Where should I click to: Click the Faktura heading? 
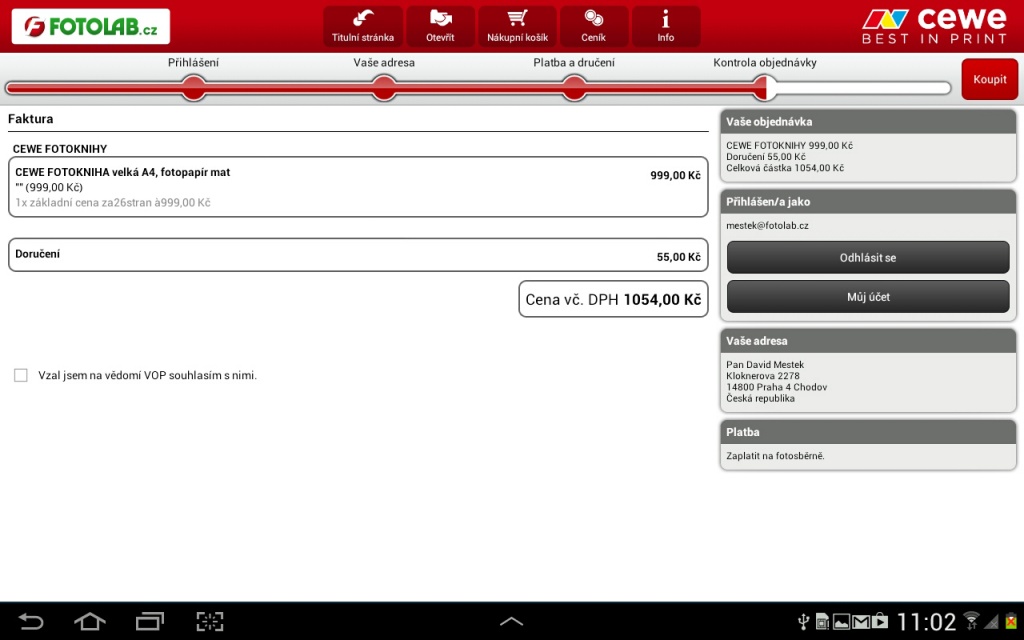pyautogui.click(x=31, y=119)
